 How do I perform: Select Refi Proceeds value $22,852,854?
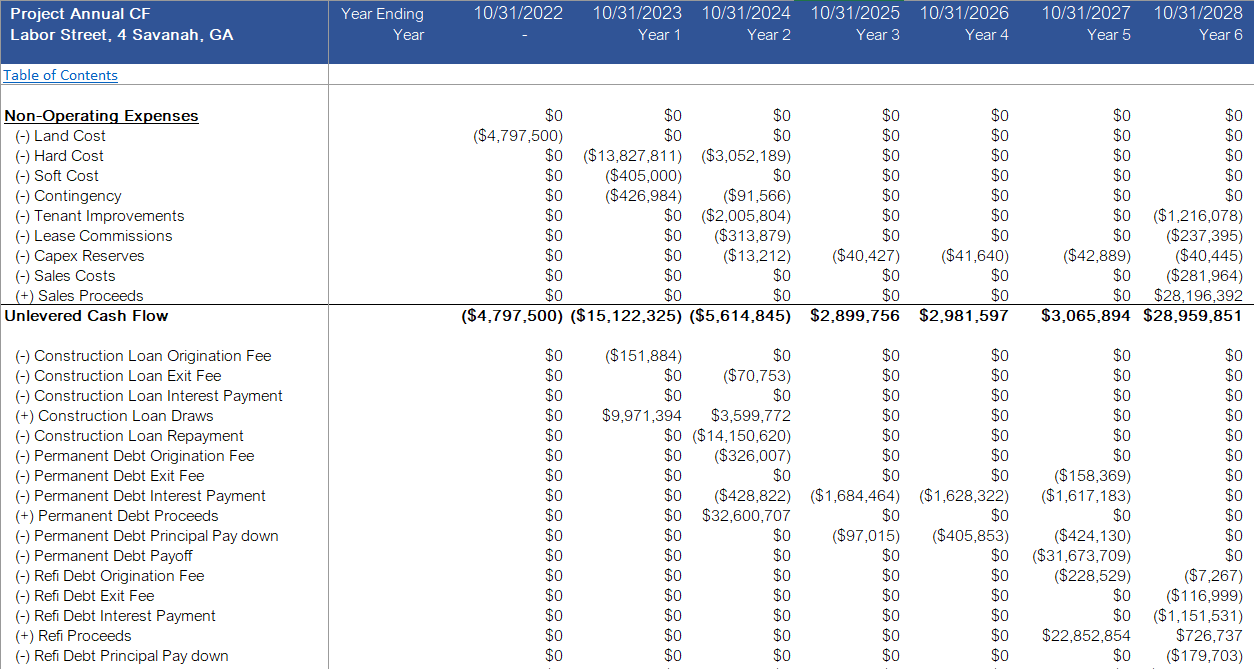click(x=1087, y=636)
